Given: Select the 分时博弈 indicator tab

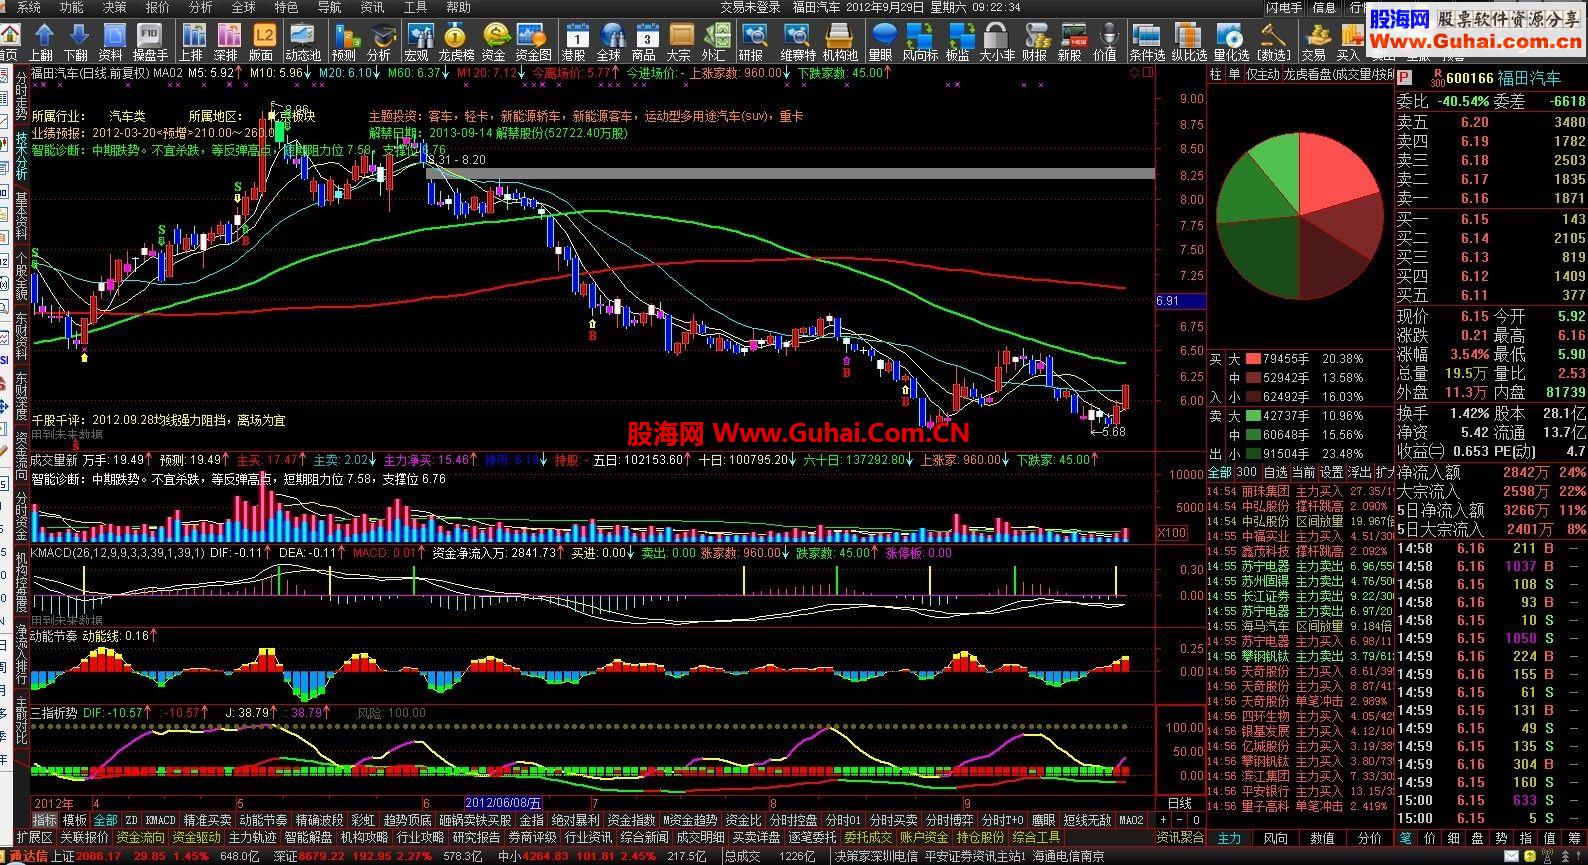Looking at the screenshot, I should coord(949,820).
